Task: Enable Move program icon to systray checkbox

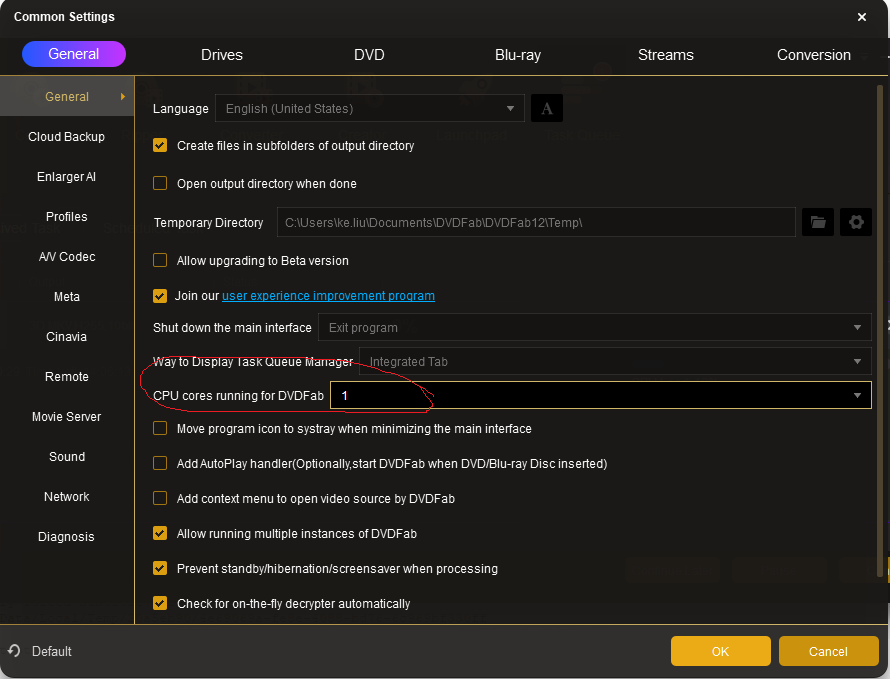Action: click(160, 428)
